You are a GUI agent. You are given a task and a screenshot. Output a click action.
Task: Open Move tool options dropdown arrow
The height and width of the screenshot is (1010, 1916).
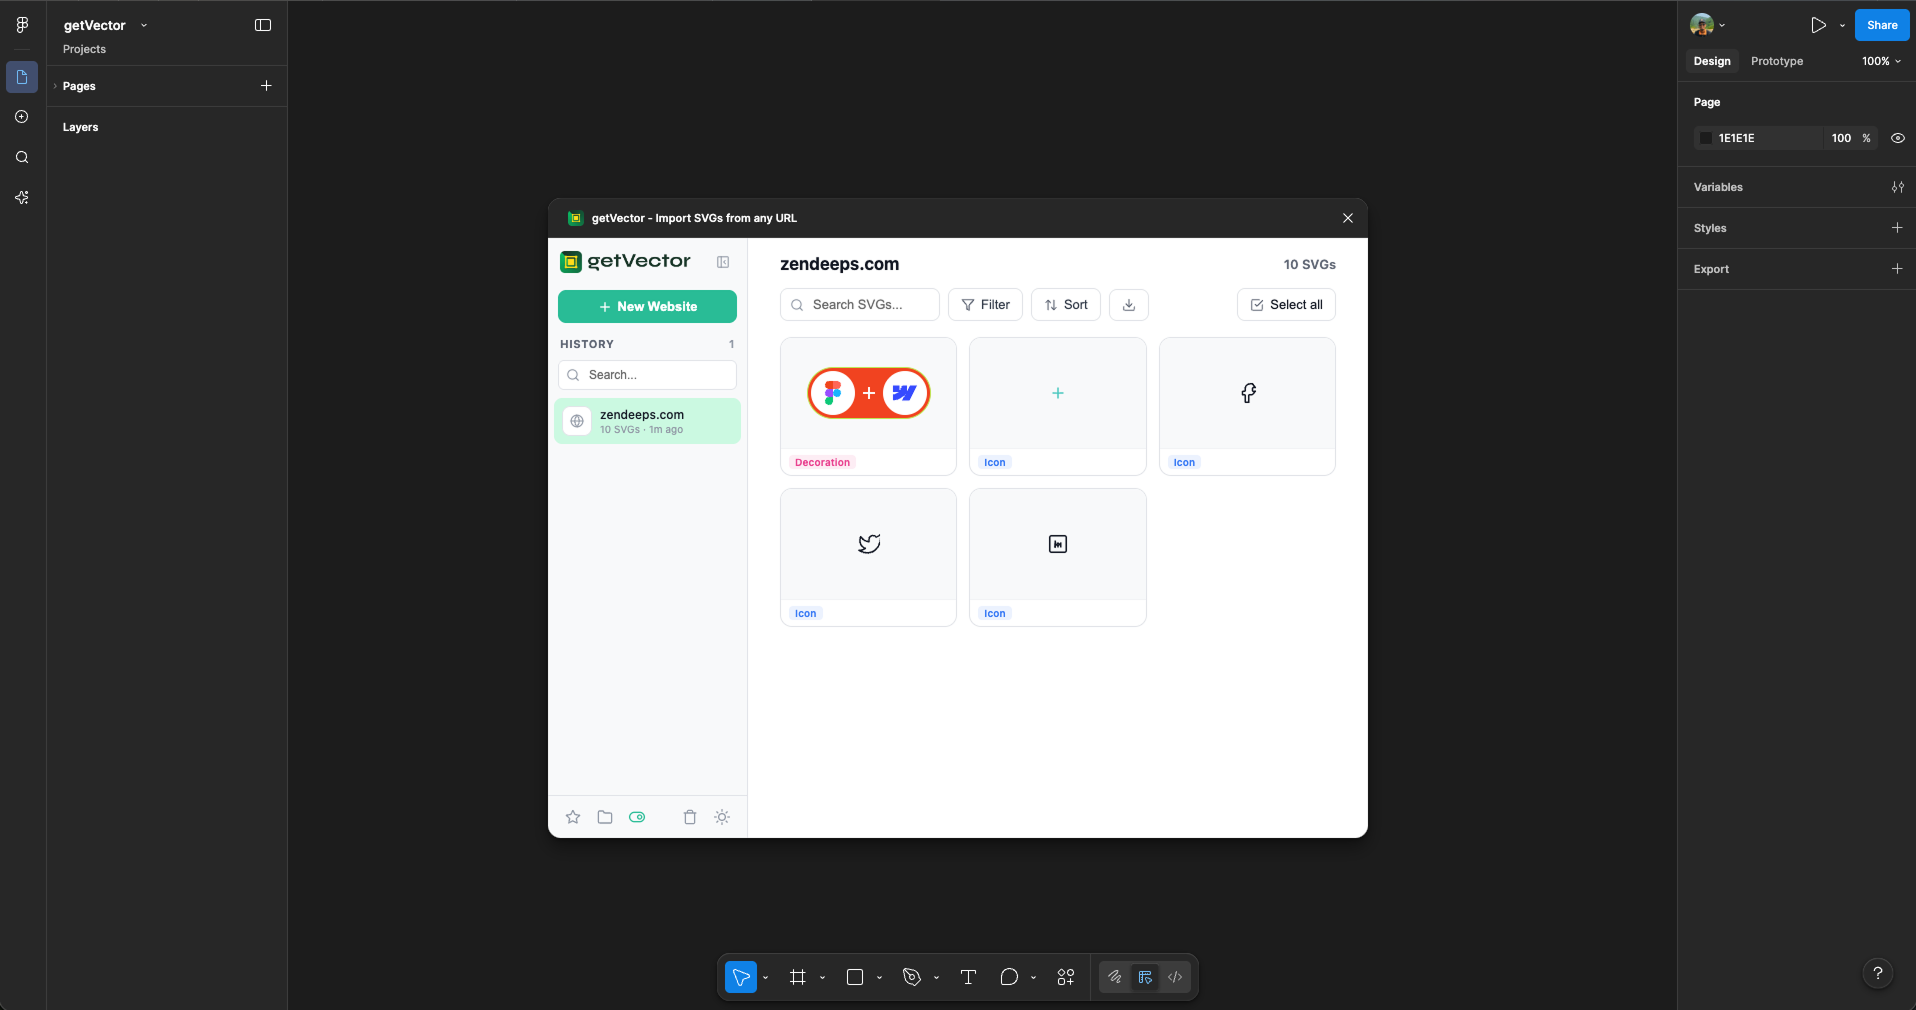click(x=765, y=977)
